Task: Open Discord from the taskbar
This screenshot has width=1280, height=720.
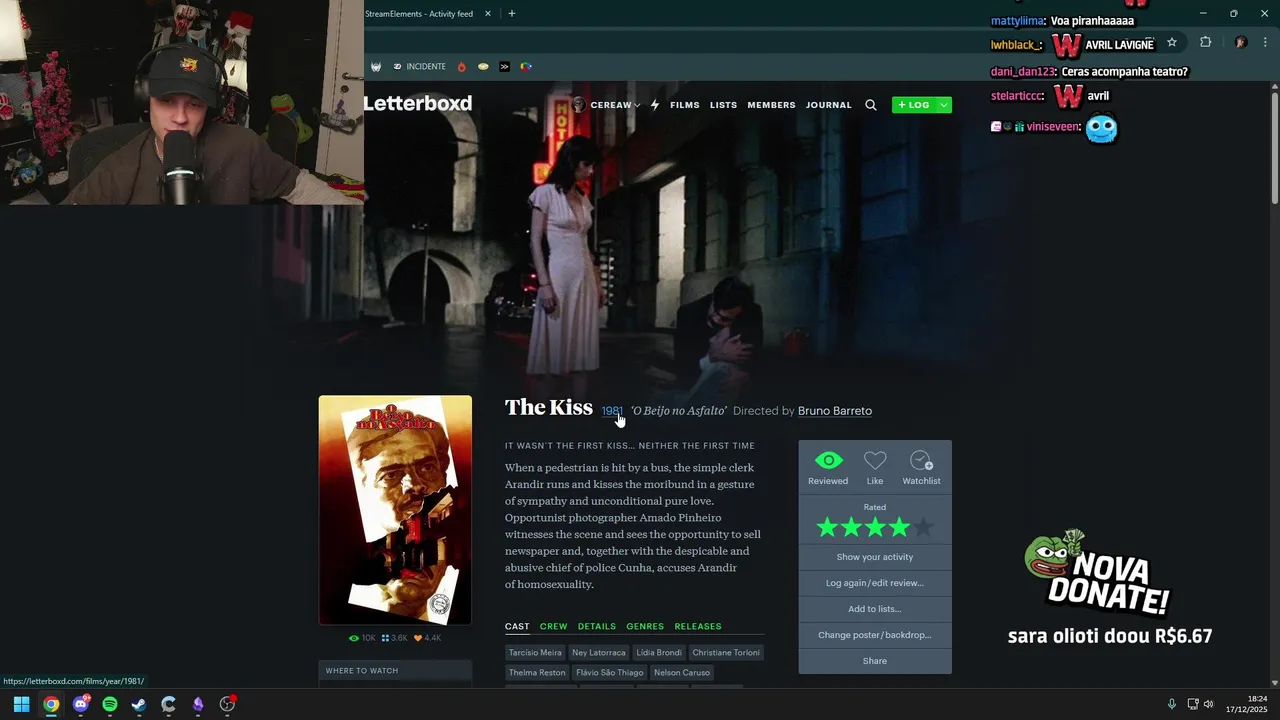Action: pos(81,704)
